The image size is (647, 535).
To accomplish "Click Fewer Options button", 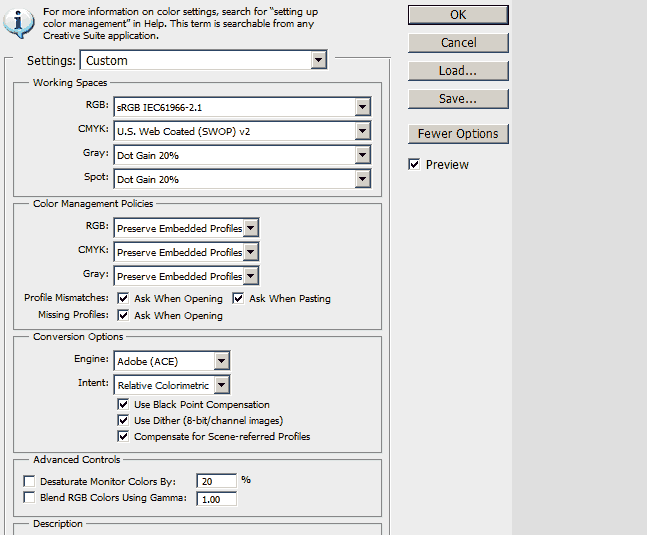I will click(458, 134).
